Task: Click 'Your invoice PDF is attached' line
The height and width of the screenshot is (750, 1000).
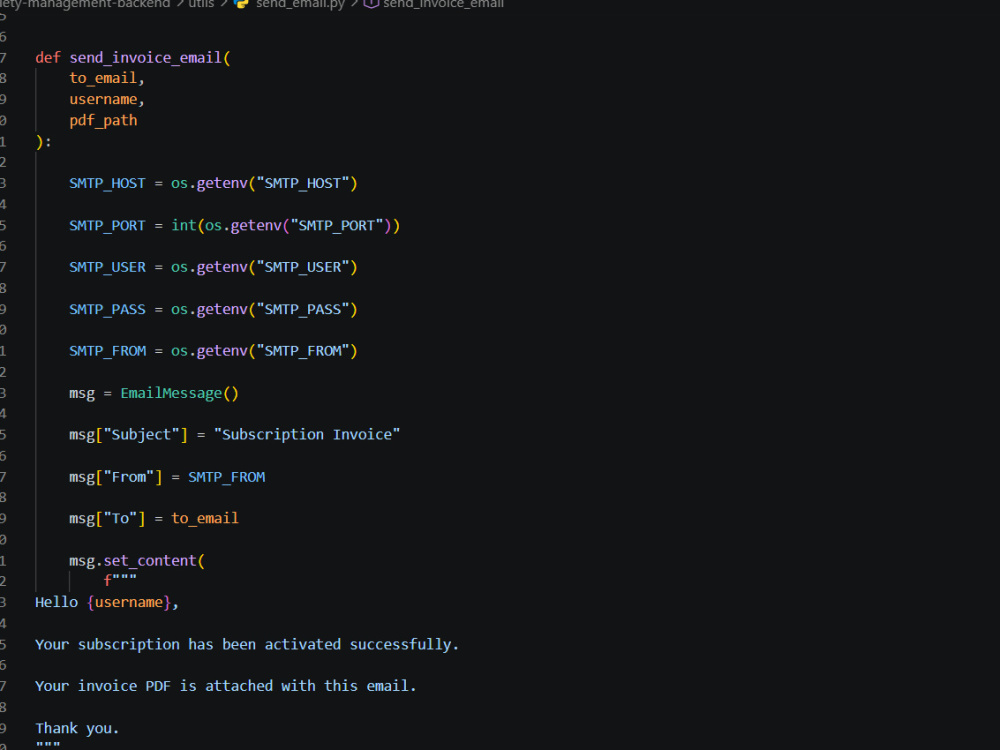Action: (x=226, y=686)
